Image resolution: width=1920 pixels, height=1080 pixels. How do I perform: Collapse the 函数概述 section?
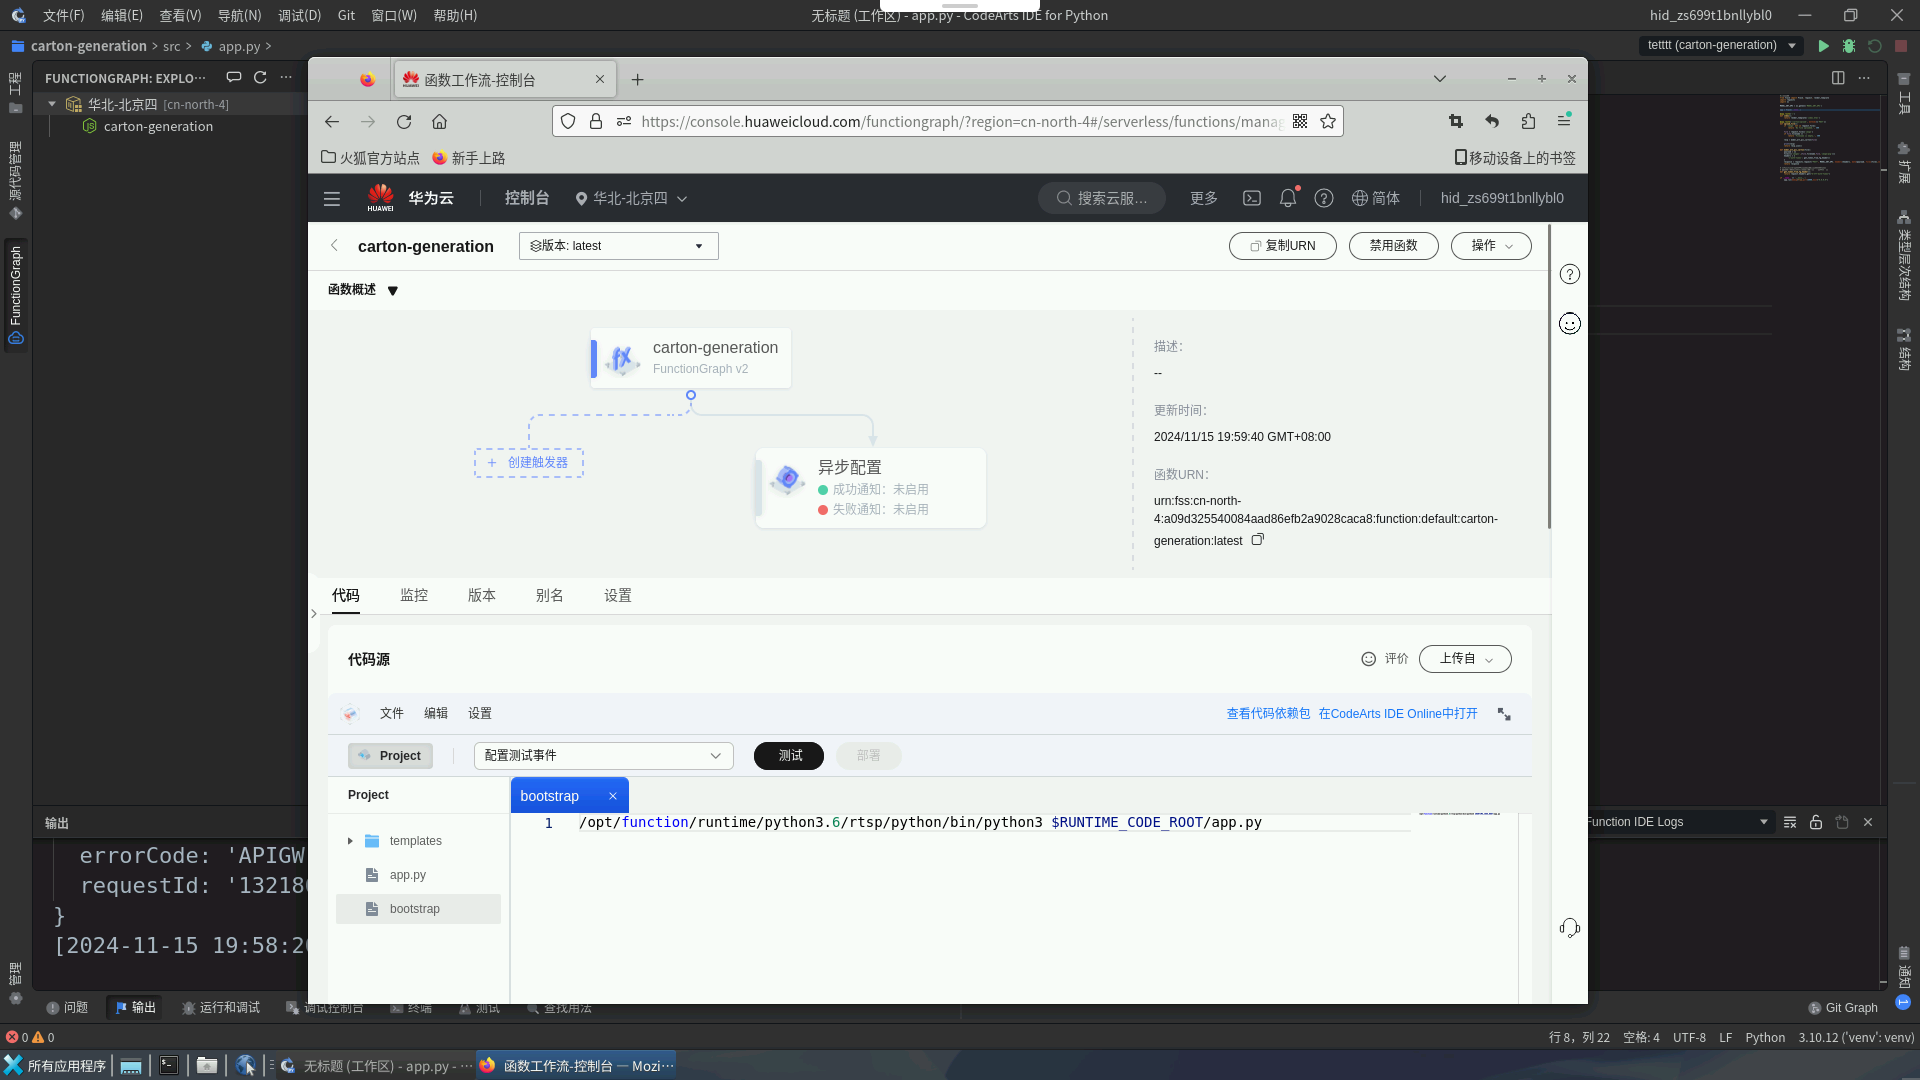pyautogui.click(x=393, y=291)
